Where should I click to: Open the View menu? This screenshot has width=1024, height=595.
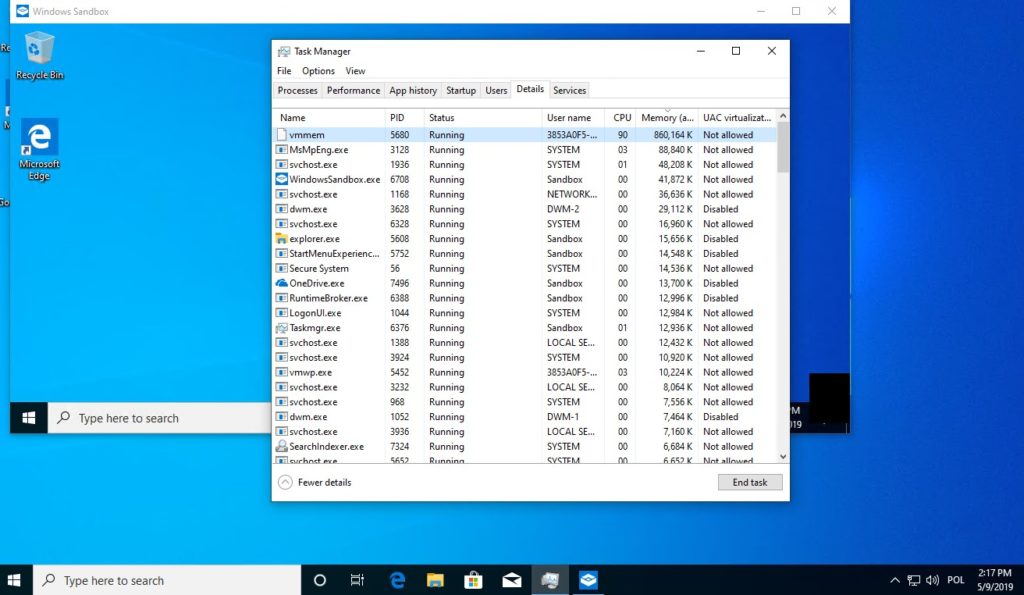click(x=355, y=71)
